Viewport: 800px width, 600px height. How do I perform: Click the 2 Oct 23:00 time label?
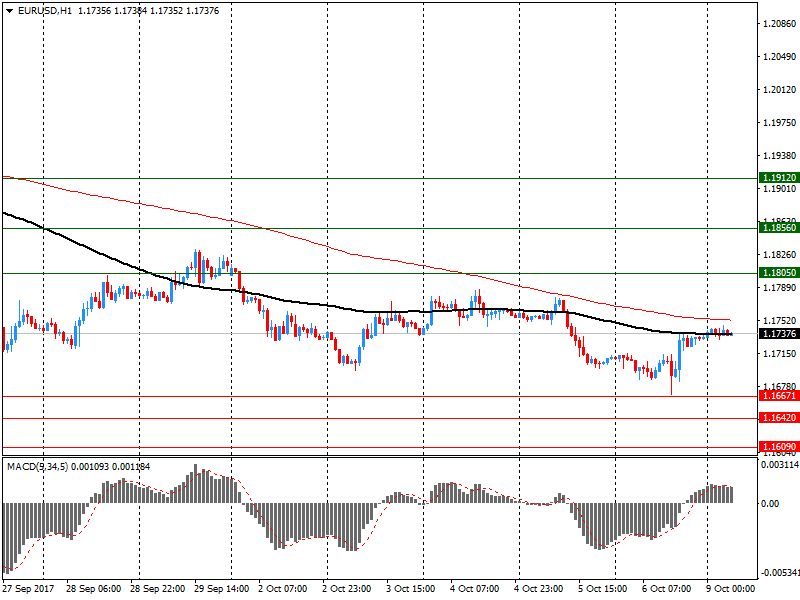coord(347,589)
